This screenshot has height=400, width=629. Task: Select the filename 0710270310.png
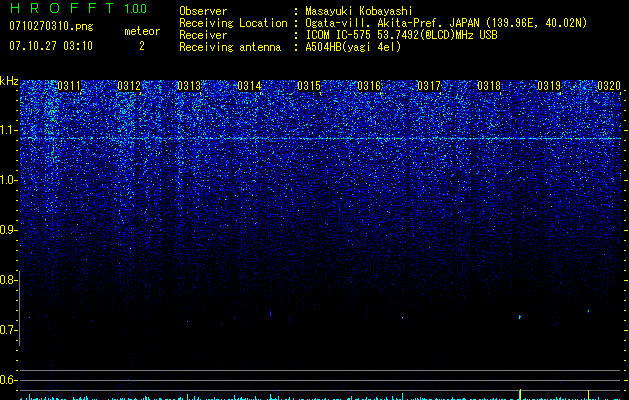pos(51,26)
